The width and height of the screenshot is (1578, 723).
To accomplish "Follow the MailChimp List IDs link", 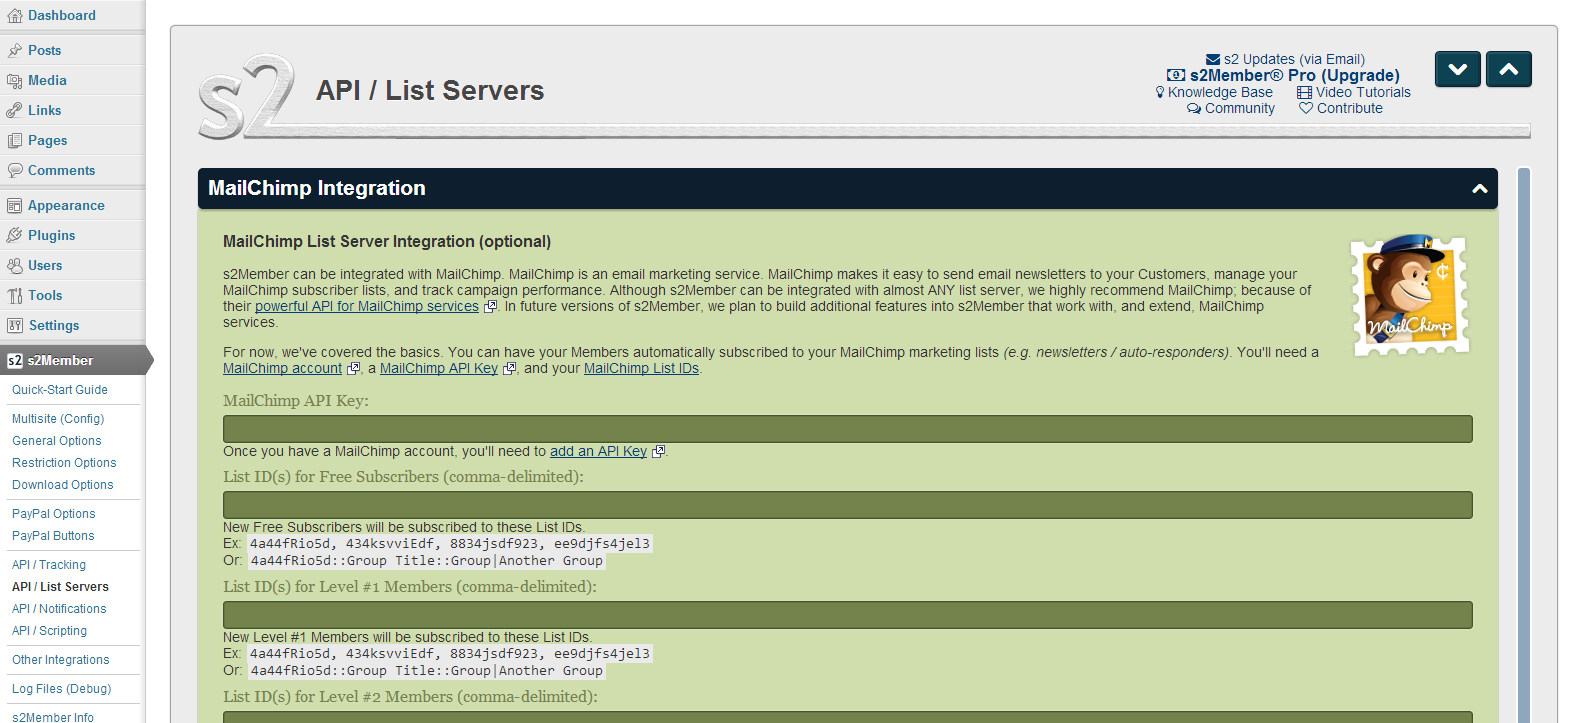I will coord(641,368).
